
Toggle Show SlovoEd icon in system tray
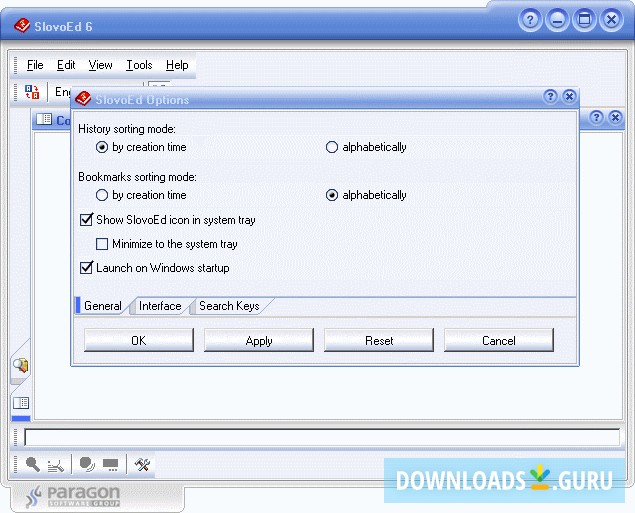[168, 220]
